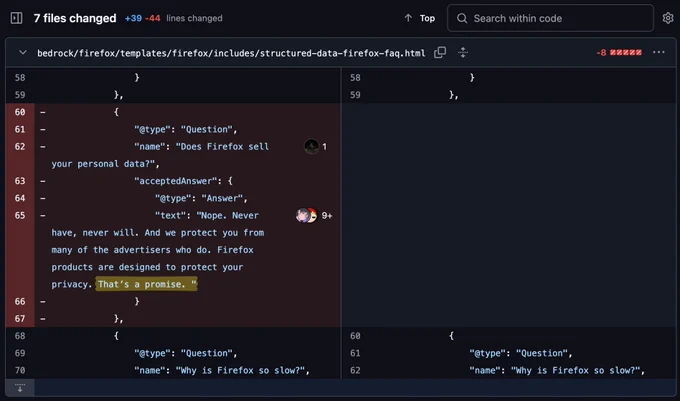
Task: Toggle the file tree sidebar panel icon
Action: pyautogui.click(x=16, y=18)
